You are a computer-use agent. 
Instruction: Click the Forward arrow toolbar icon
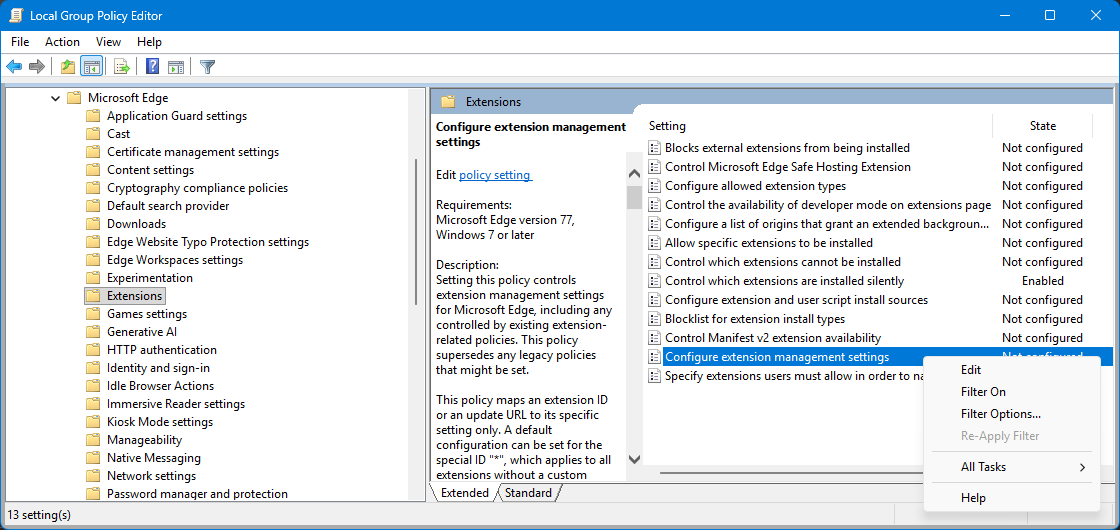(x=37, y=67)
